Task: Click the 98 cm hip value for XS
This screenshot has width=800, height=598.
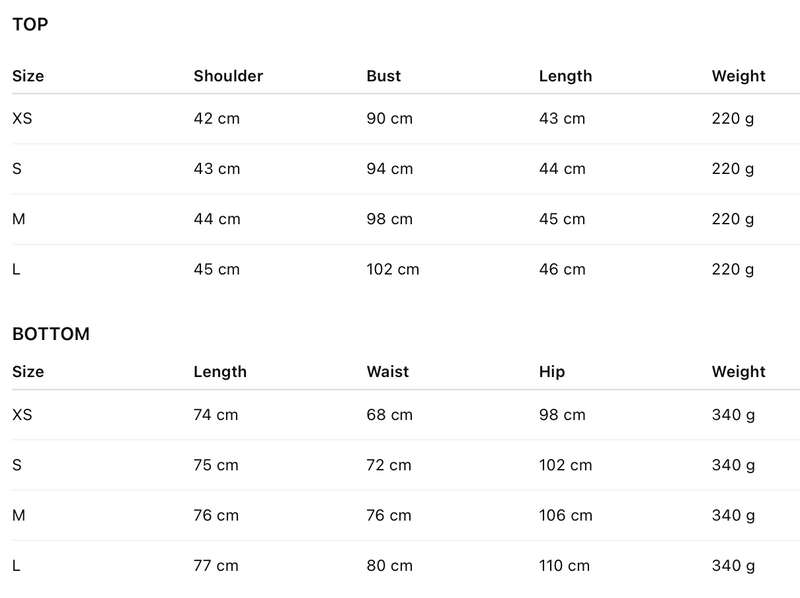Action: pyautogui.click(x=562, y=415)
